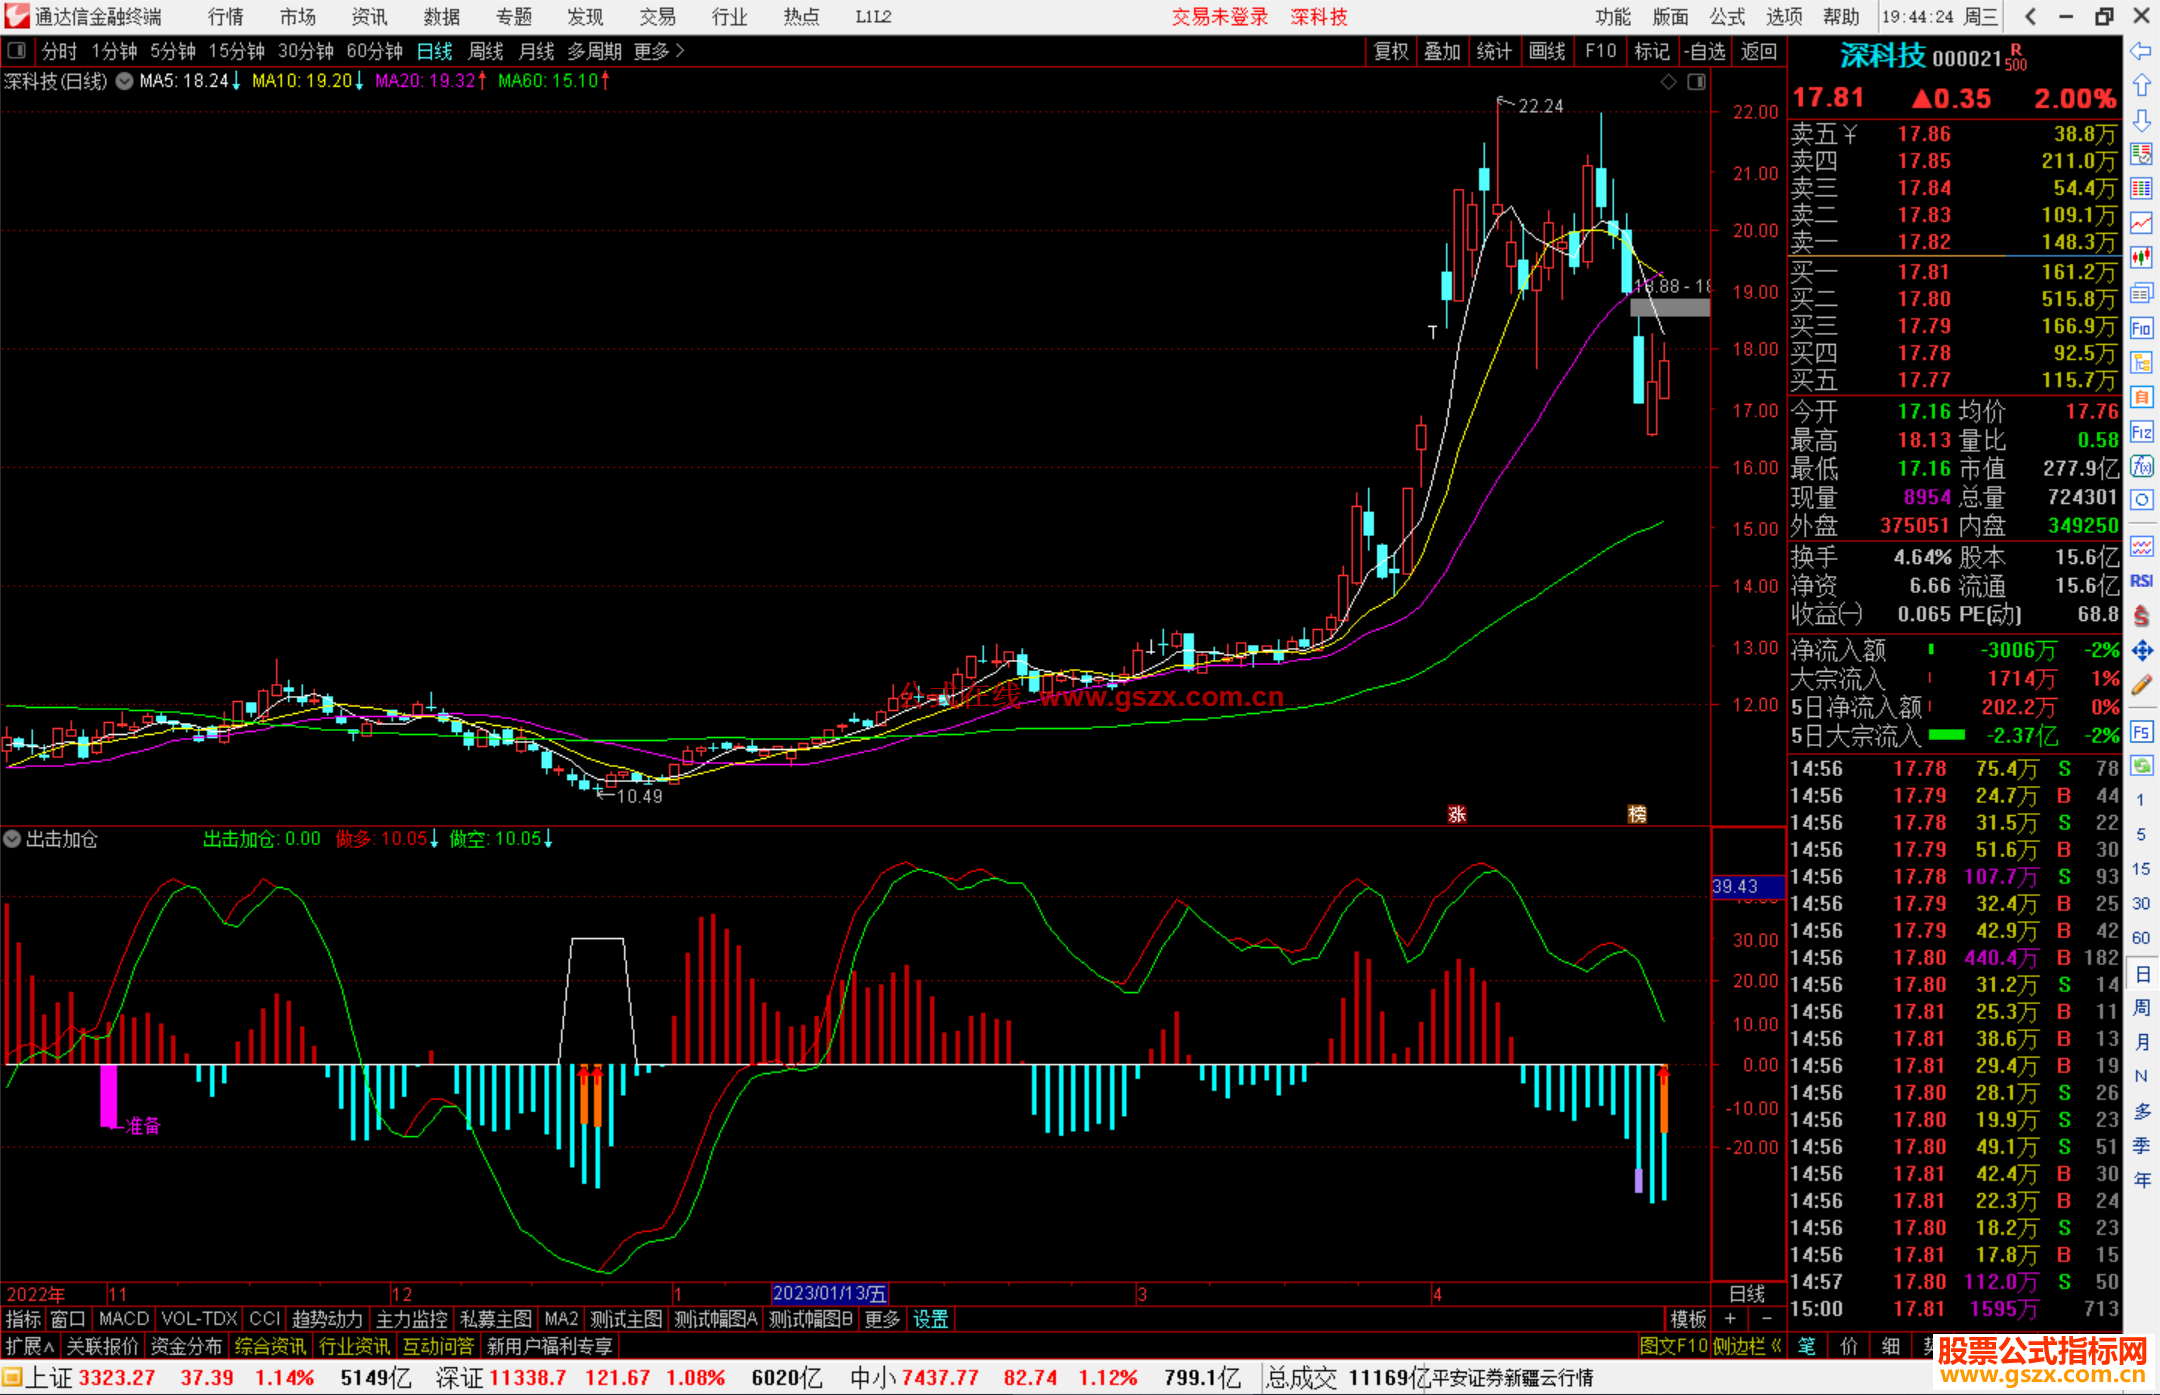Click the RSI indicator sidebar icon
This screenshot has height=1395, width=2160.
2141,581
